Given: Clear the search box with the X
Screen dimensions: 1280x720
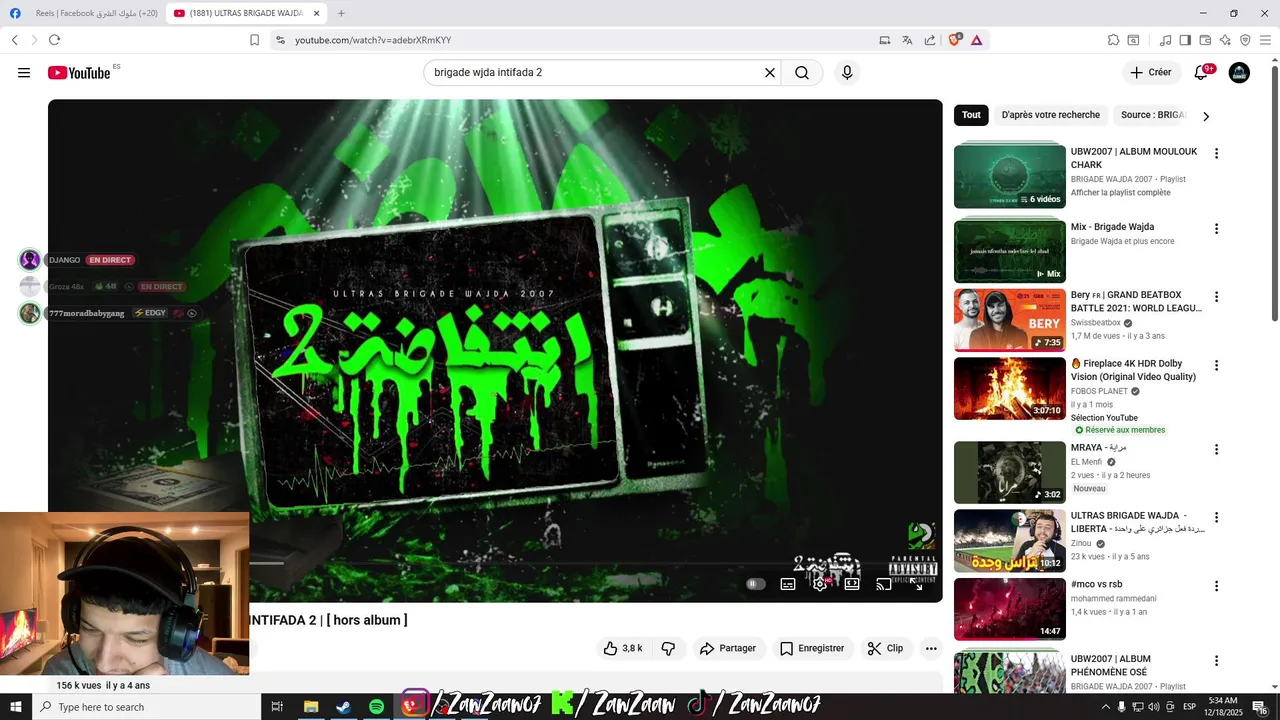Looking at the screenshot, I should (770, 73).
